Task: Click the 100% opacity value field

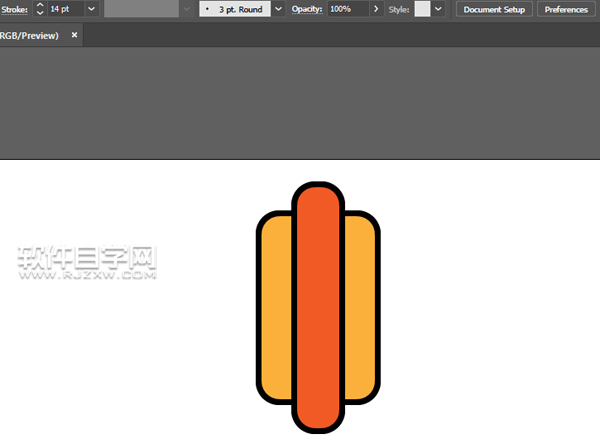Action: pos(346,9)
